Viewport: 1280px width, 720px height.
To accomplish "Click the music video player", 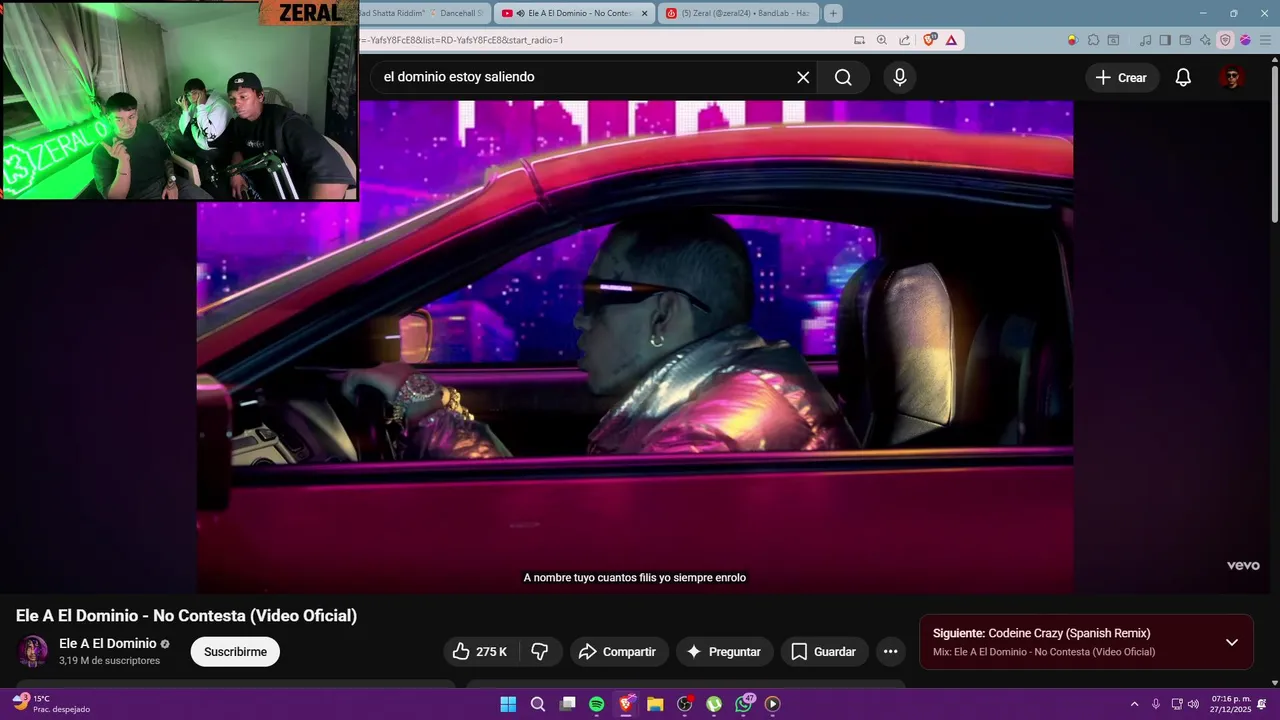I will click(635, 347).
